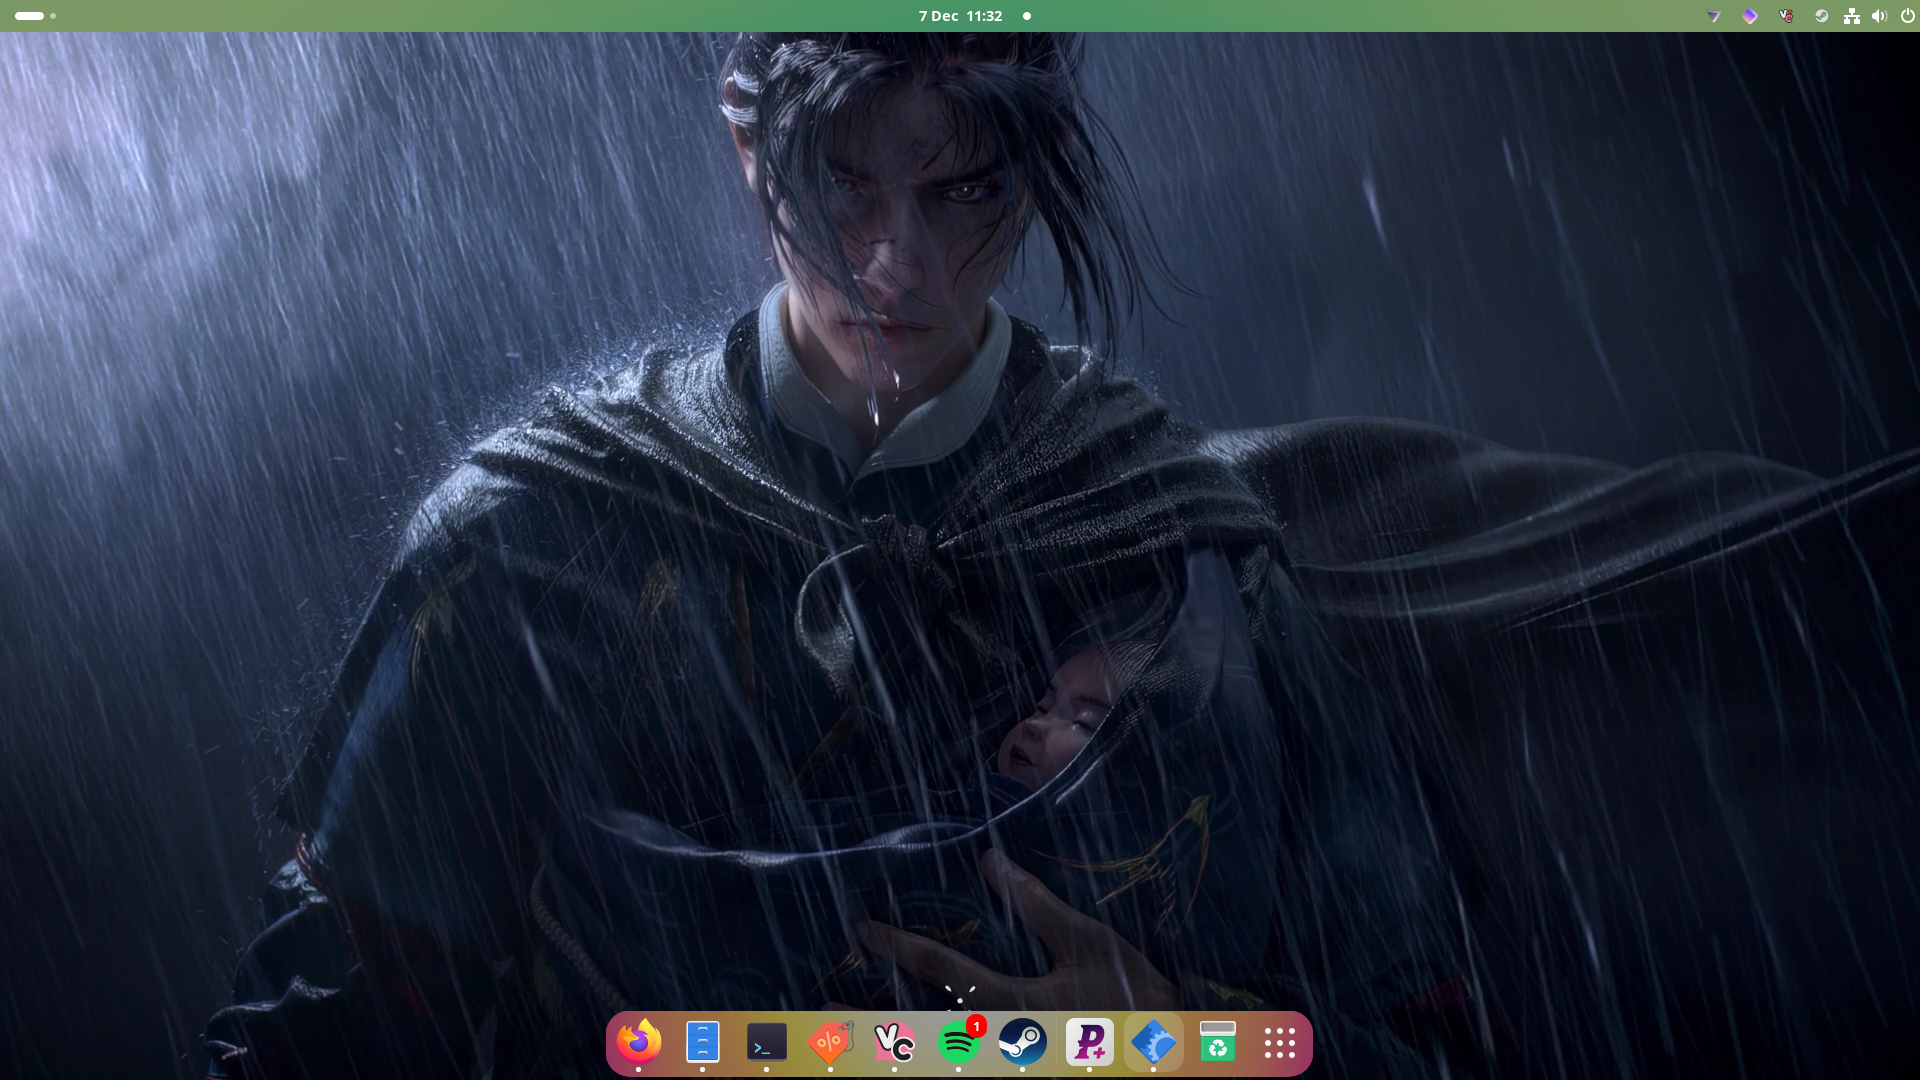Click the Vesktop tray icon with red dot
Screen dimensions: 1920x1080
point(1786,16)
